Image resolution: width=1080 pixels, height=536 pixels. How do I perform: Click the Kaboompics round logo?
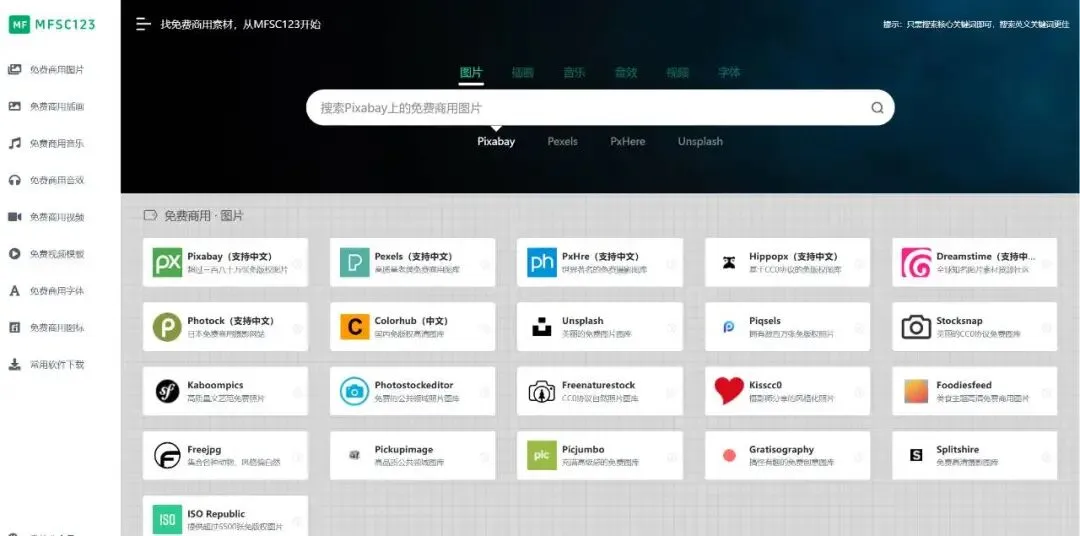click(x=167, y=391)
